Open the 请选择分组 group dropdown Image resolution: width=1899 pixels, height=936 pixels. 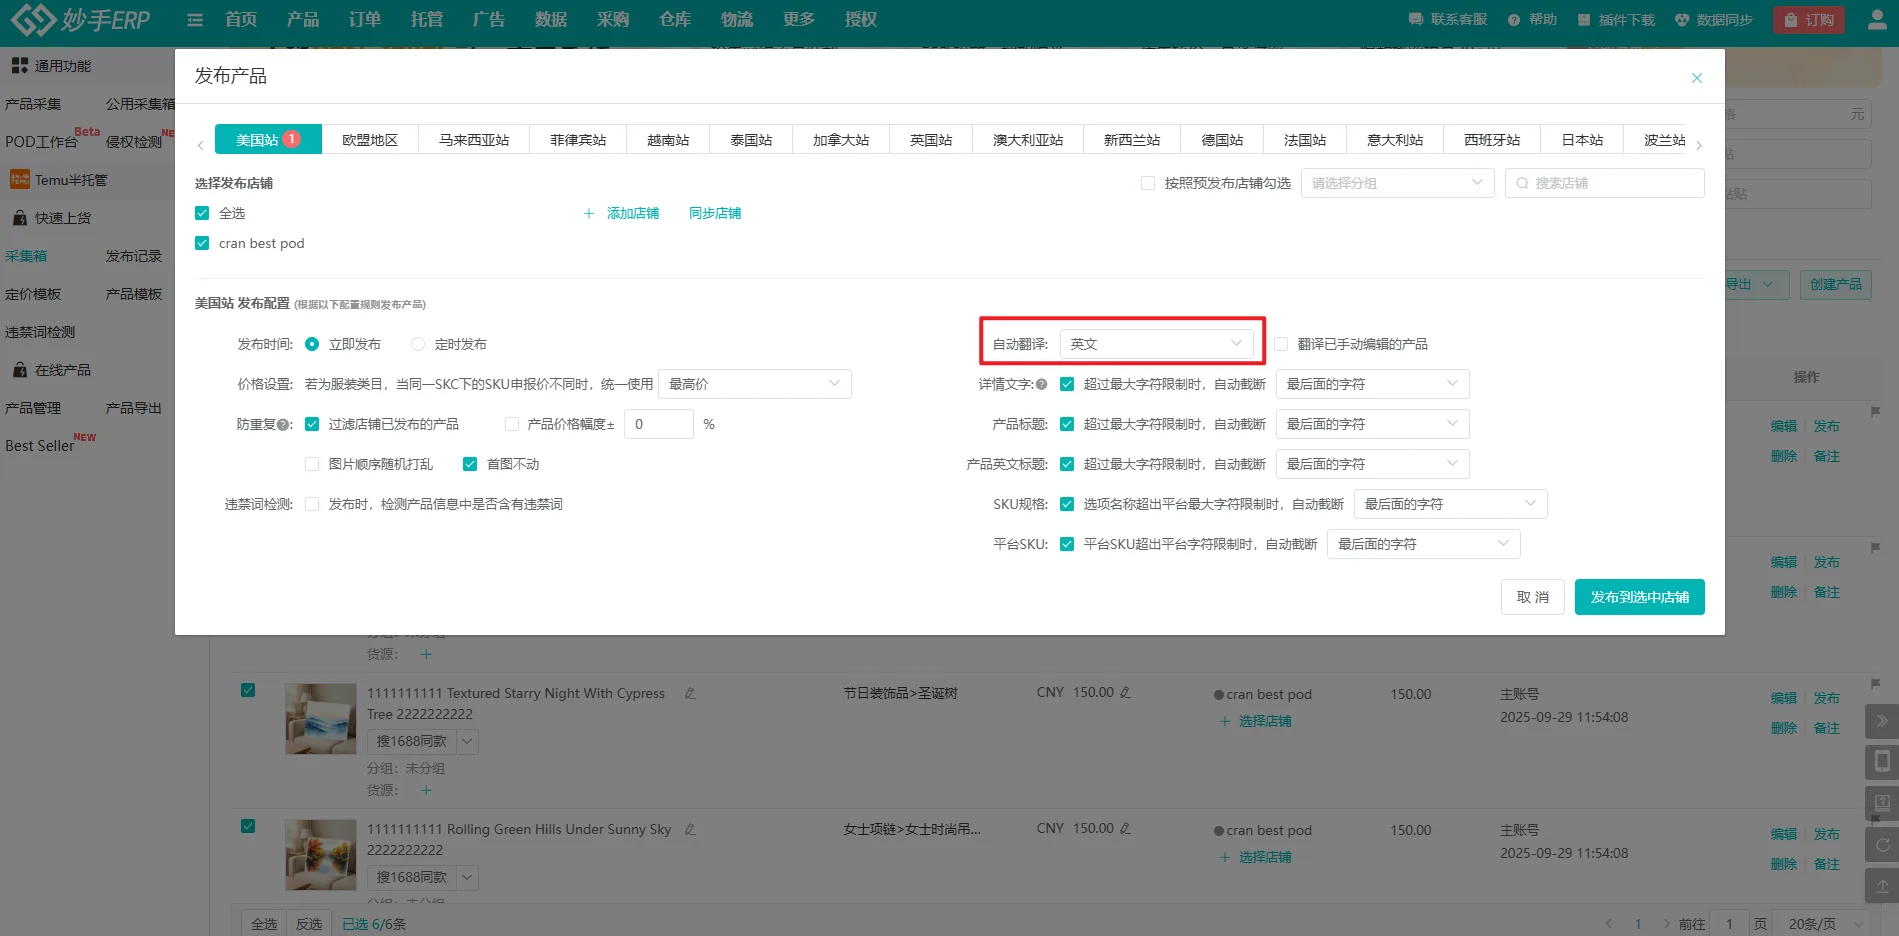pos(1396,184)
